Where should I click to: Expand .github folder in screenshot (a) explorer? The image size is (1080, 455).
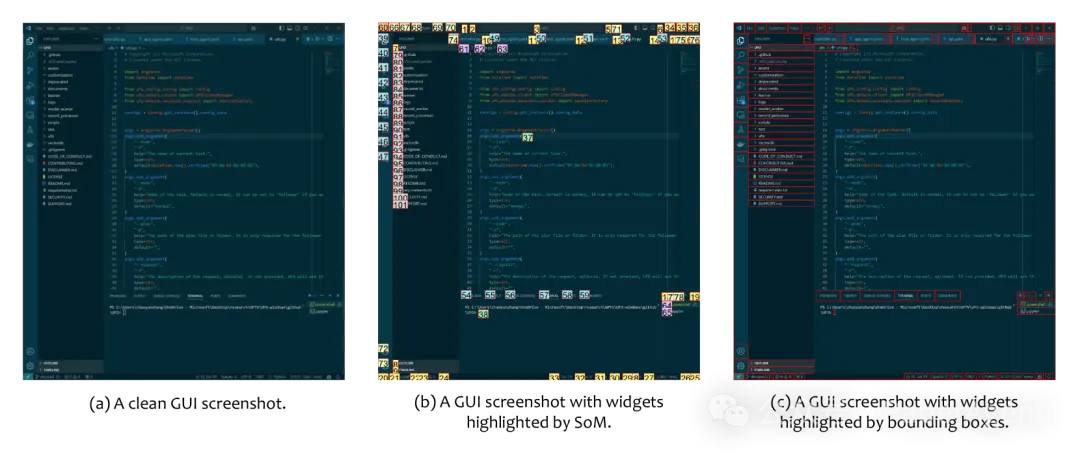point(70,54)
